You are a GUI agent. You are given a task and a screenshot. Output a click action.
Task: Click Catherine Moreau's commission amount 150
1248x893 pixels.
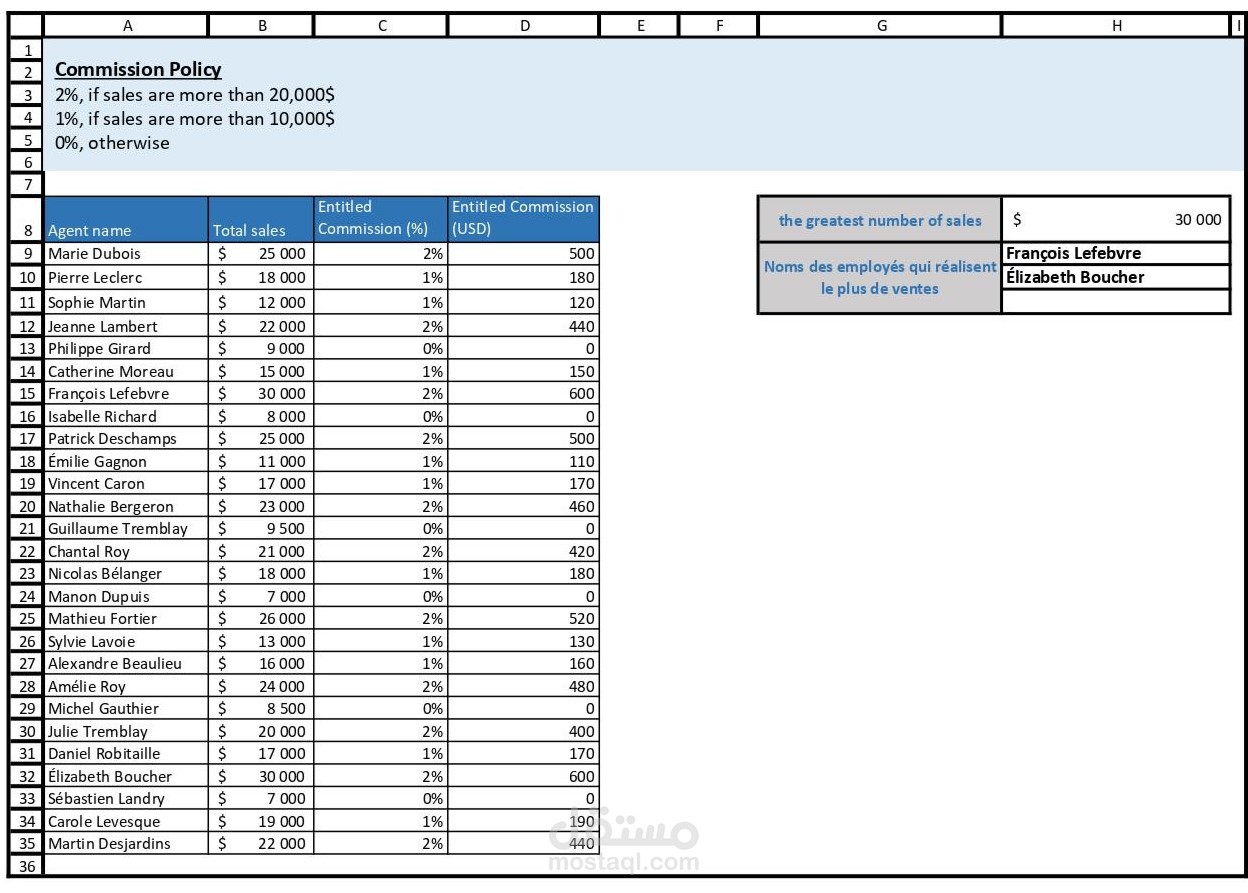click(x=524, y=371)
